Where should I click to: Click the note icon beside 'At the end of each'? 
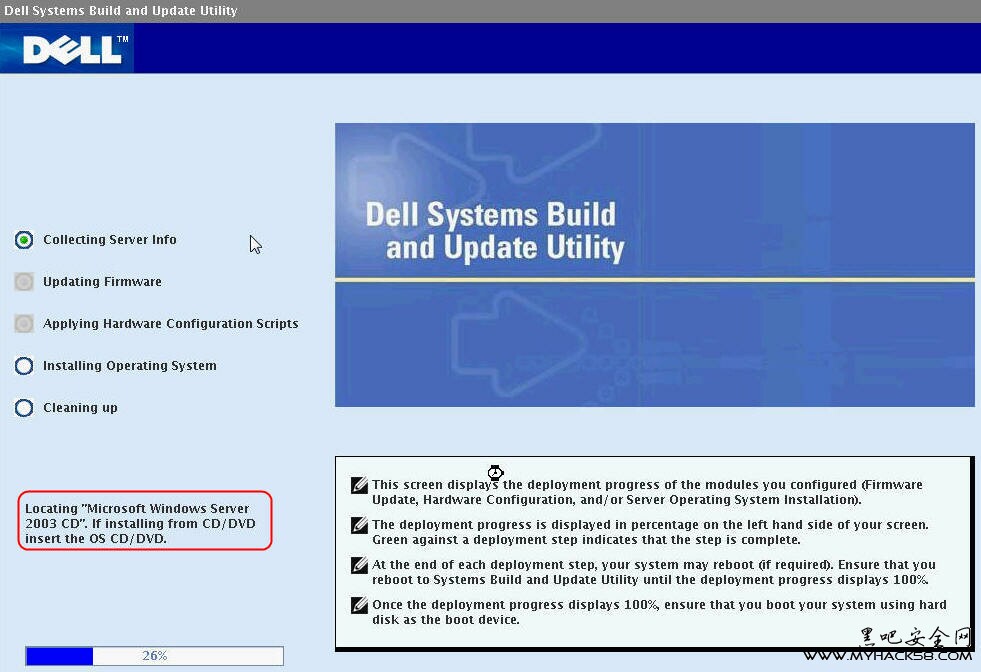(x=360, y=565)
